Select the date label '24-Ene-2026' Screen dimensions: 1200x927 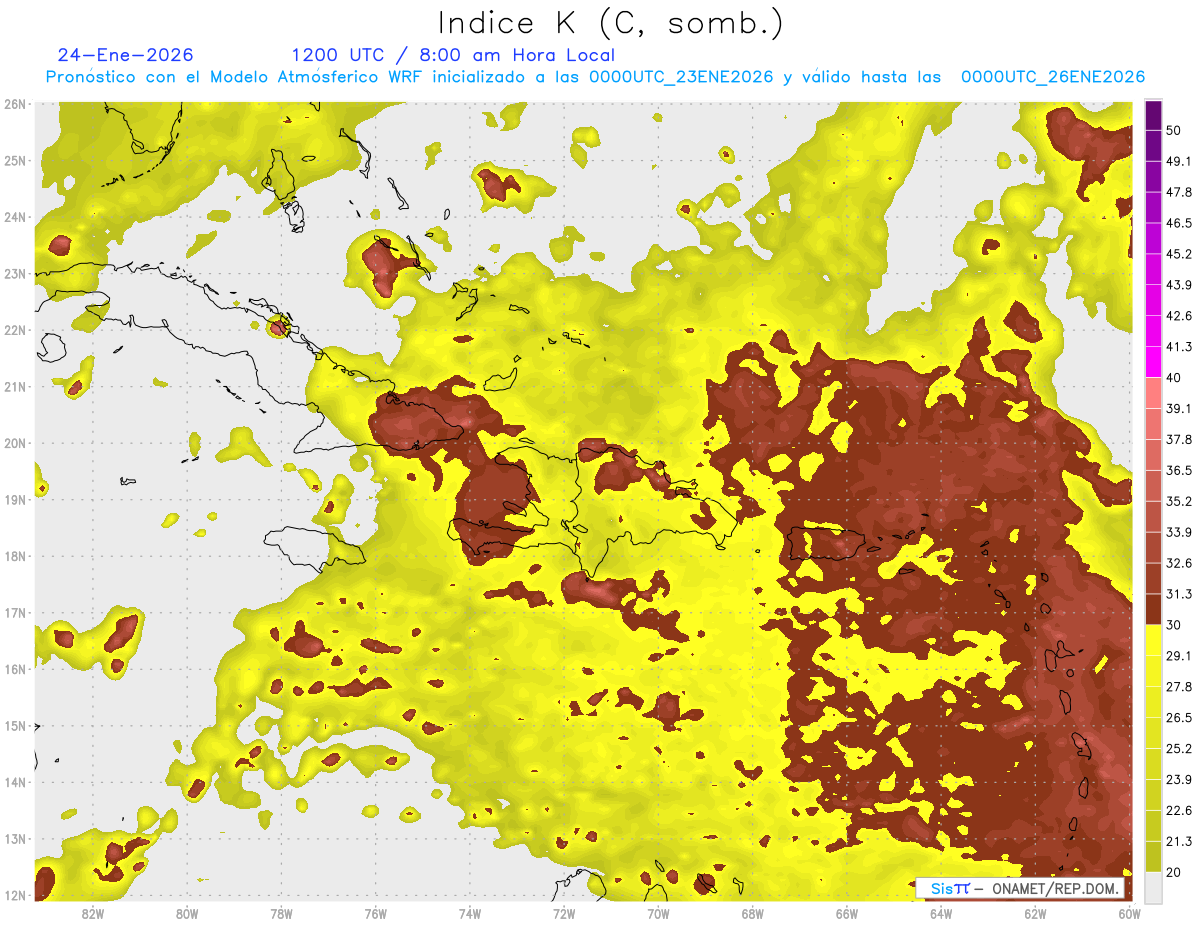point(125,55)
